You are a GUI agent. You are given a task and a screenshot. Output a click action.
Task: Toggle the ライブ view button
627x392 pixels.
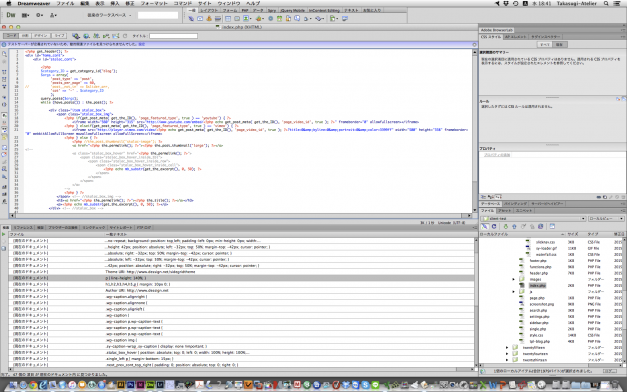coord(59,36)
